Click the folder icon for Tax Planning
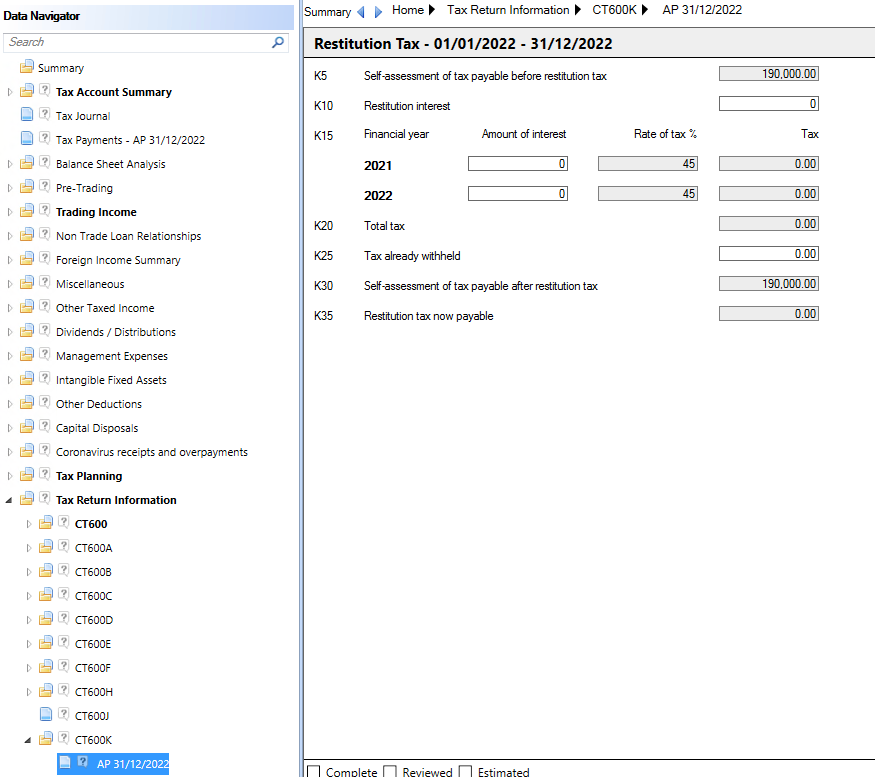 click(x=26, y=474)
